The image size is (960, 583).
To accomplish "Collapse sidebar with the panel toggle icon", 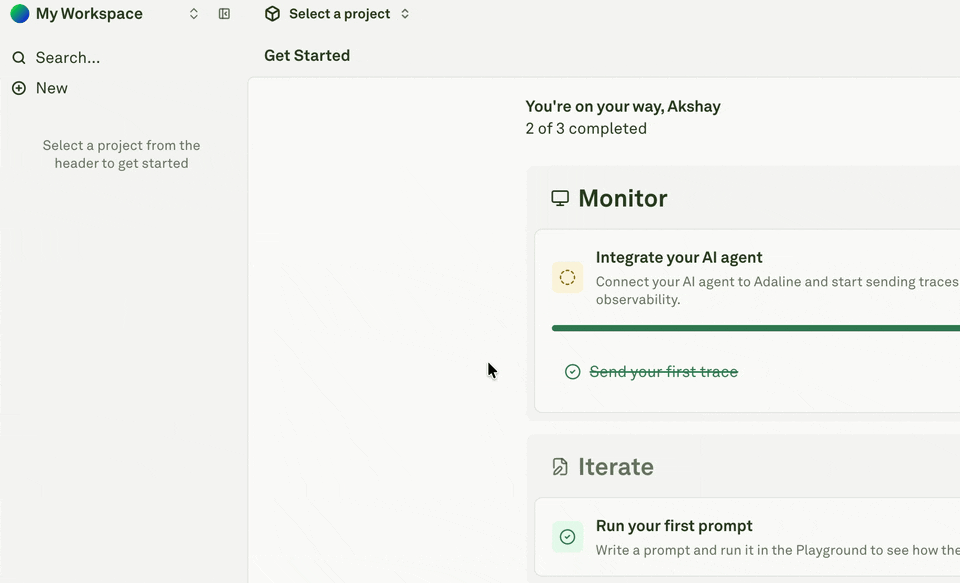I will [224, 13].
